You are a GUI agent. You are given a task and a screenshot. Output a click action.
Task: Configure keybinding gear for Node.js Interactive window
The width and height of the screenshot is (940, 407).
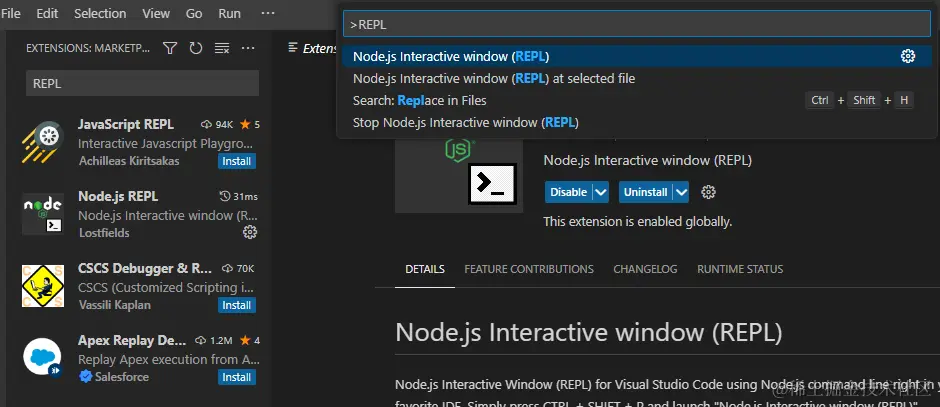click(x=908, y=56)
